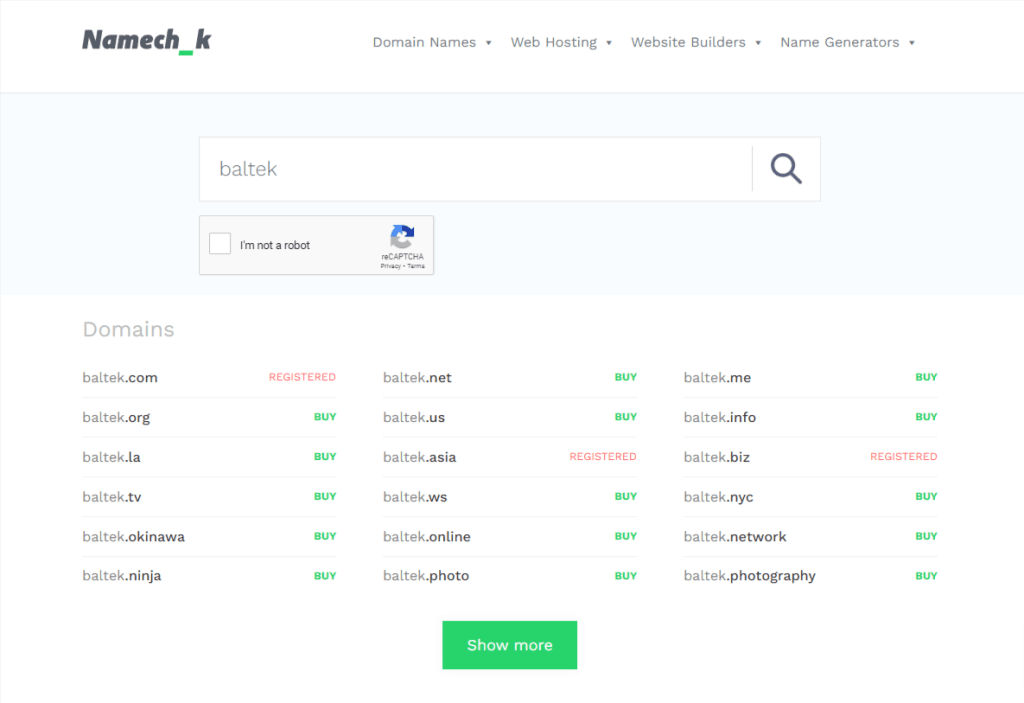
Task: Select the baltek.network domain name
Action: click(x=735, y=537)
